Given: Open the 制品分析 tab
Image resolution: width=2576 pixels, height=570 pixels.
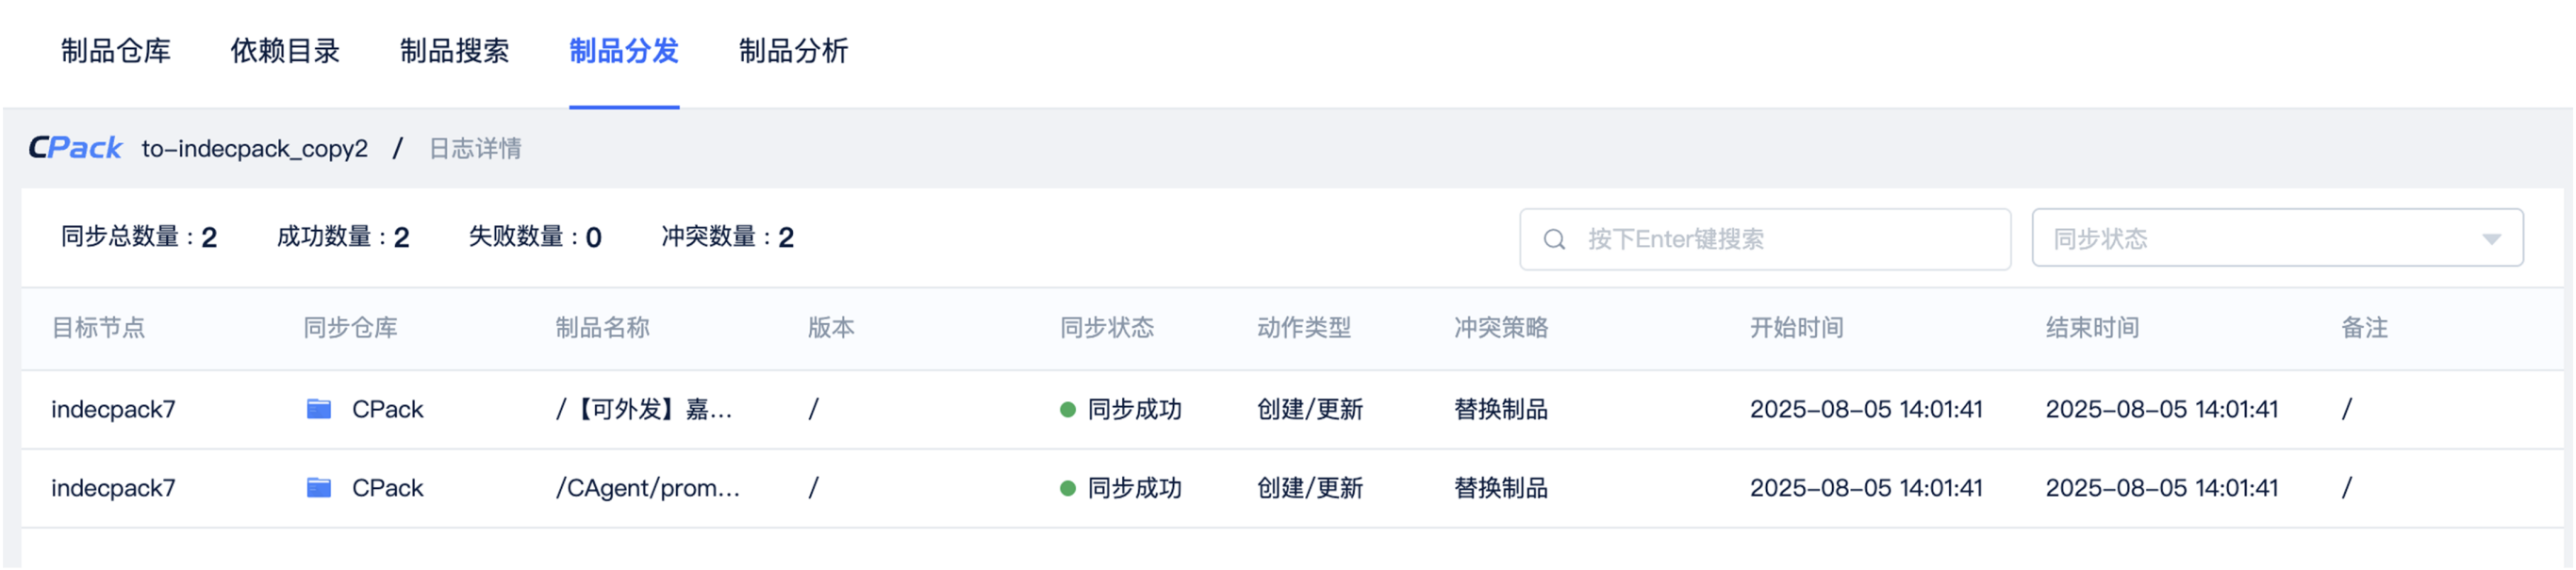Looking at the screenshot, I should click(794, 51).
